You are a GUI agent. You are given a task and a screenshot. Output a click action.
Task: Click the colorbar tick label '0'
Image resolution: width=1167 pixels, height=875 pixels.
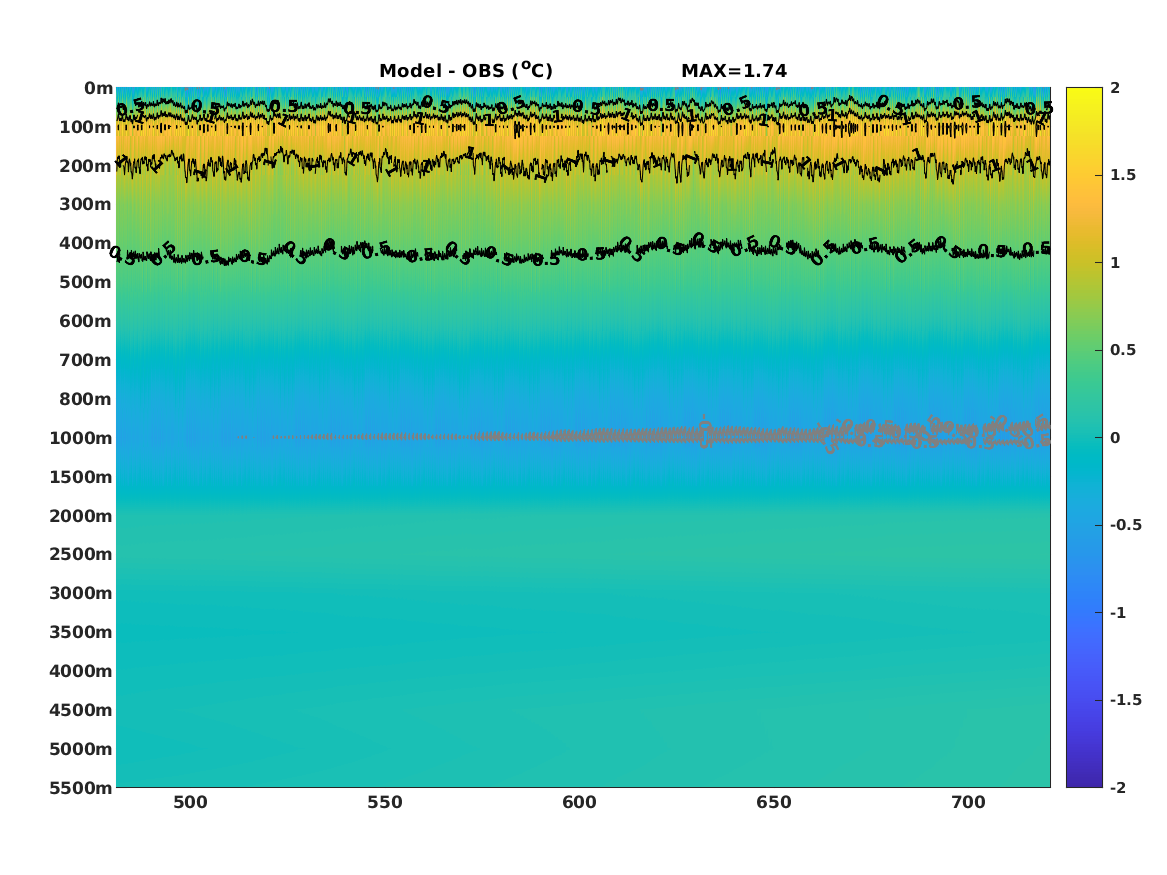point(1115,438)
